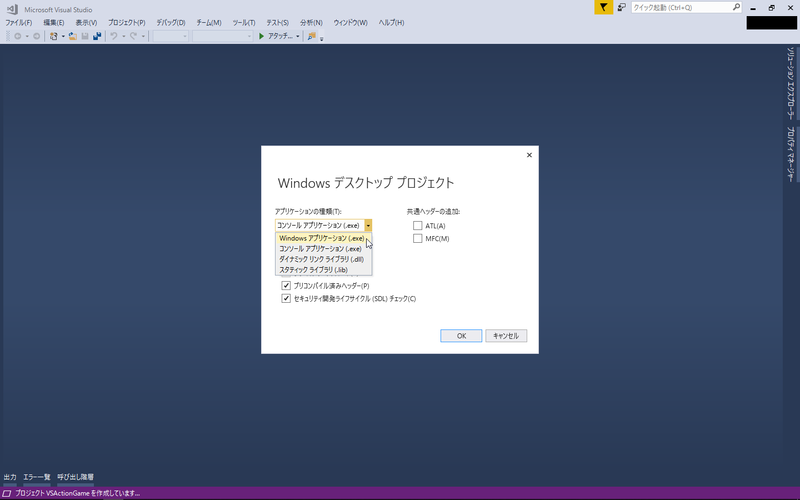
Task: Click the プロジェクト VSActionGame status text
Action: (78, 493)
